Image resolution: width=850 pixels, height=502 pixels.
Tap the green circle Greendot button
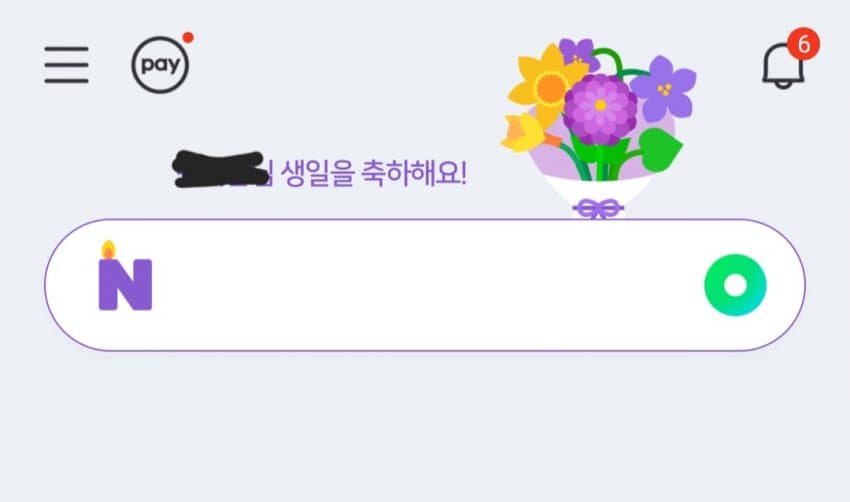pyautogui.click(x=735, y=285)
